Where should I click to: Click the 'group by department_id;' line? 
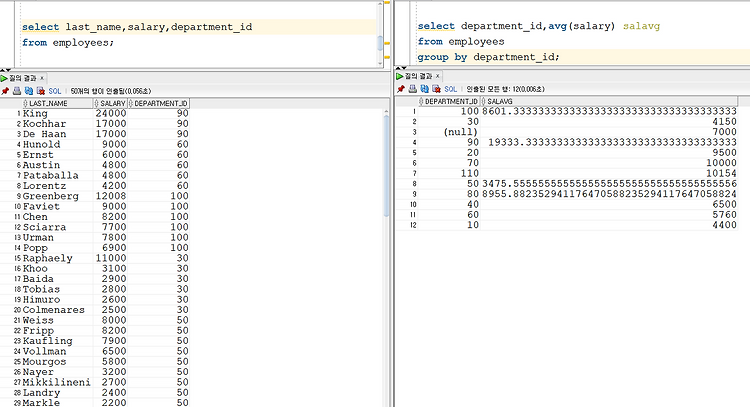click(x=488, y=57)
